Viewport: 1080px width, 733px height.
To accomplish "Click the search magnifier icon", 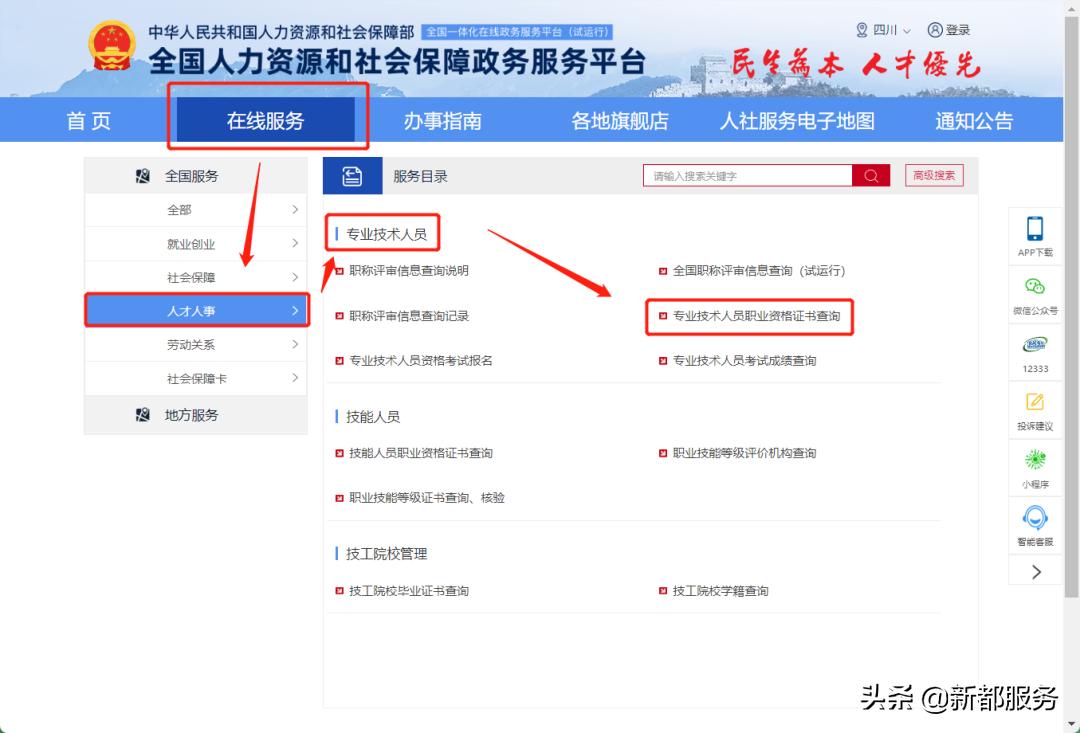I will (x=870, y=175).
